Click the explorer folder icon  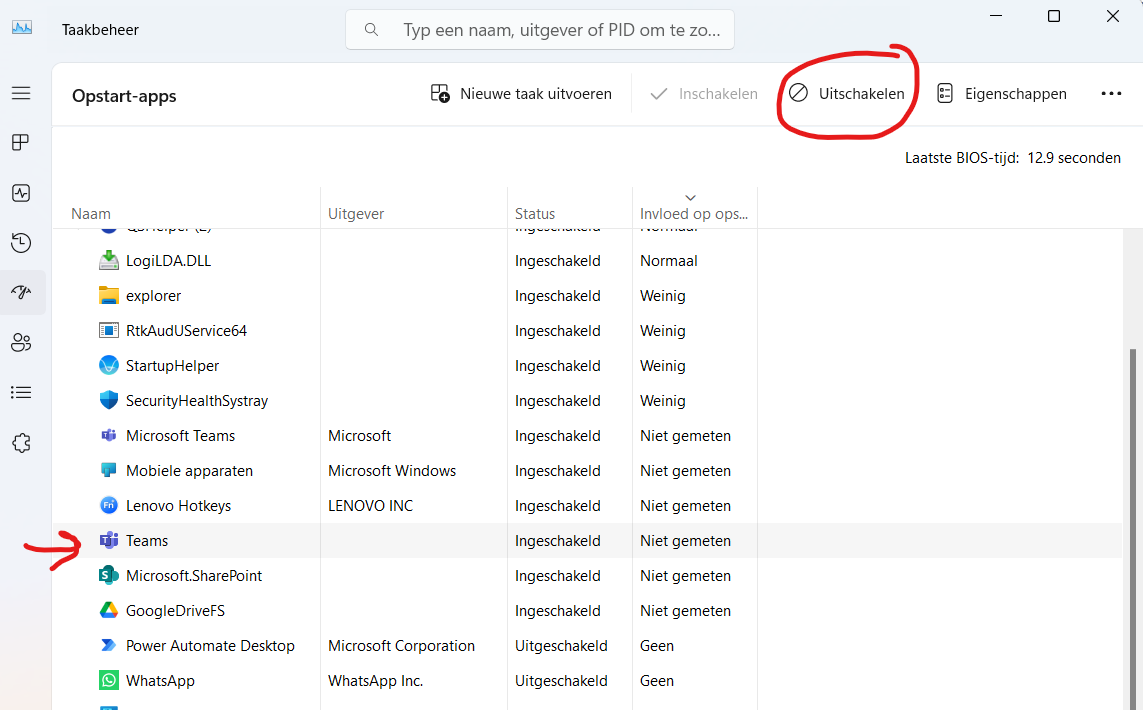[109, 295]
